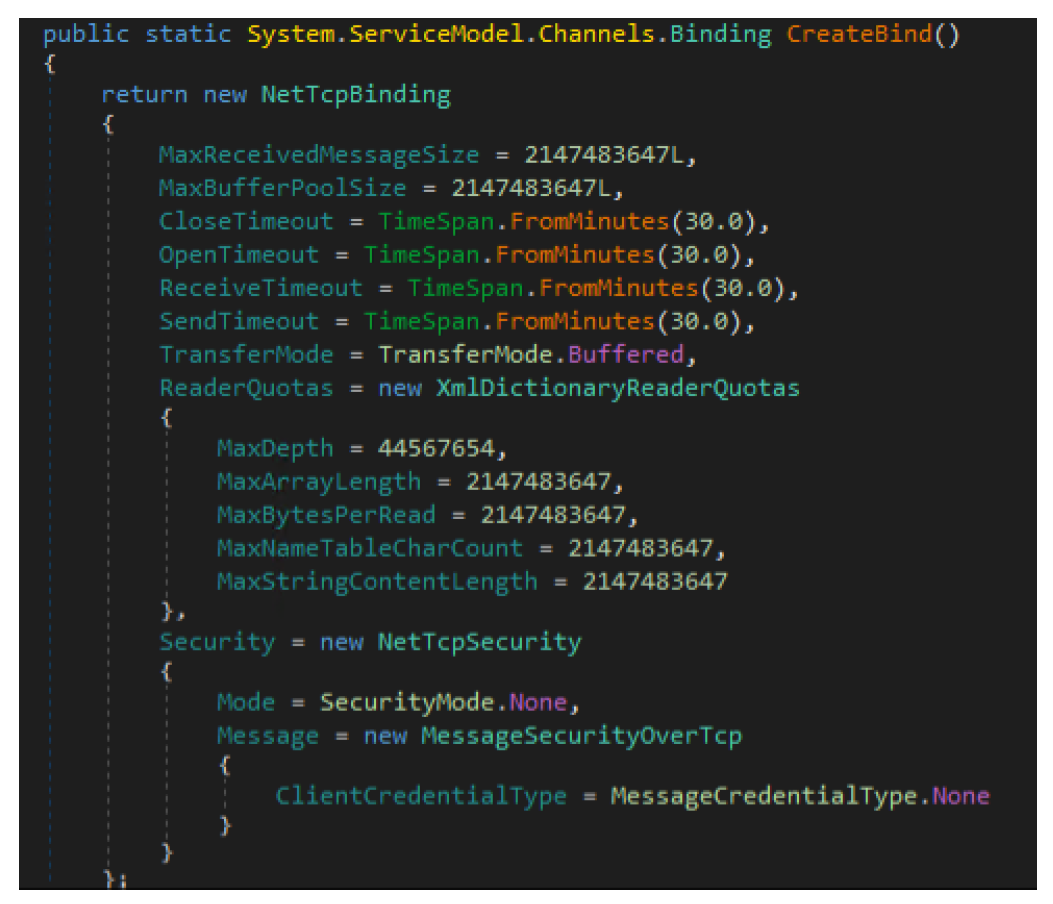Viewport: 1053px width, 904px height.
Task: Click the XmlDictionaryReaderQuotas type name
Action: pyautogui.click(x=617, y=387)
